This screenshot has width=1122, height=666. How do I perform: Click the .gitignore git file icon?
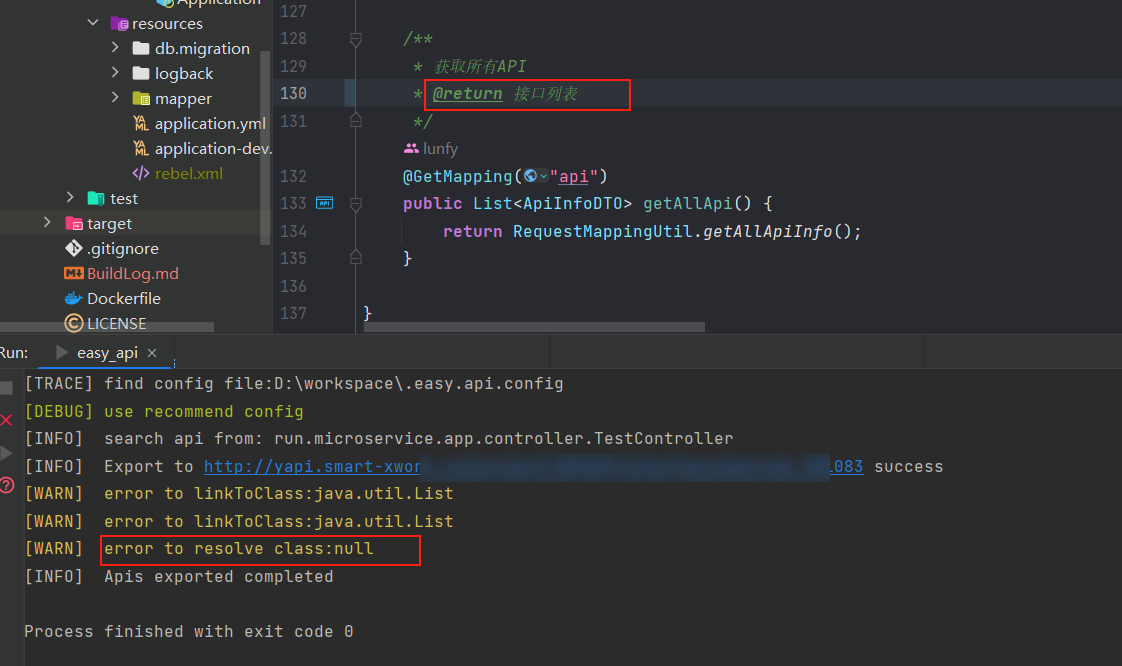[74, 248]
